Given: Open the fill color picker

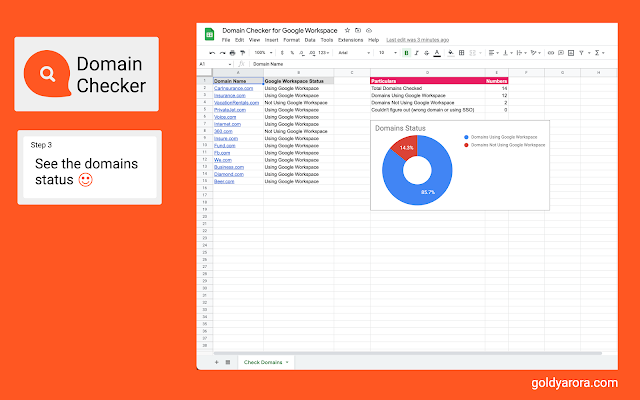Looking at the screenshot, I should [451, 53].
